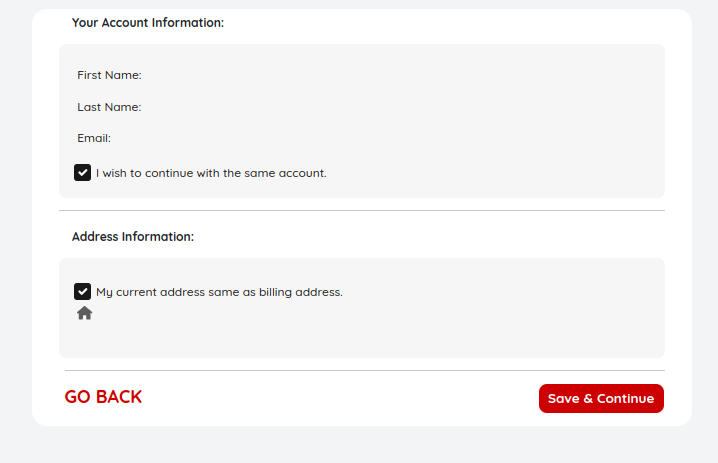Click the home address icon

(x=85, y=313)
